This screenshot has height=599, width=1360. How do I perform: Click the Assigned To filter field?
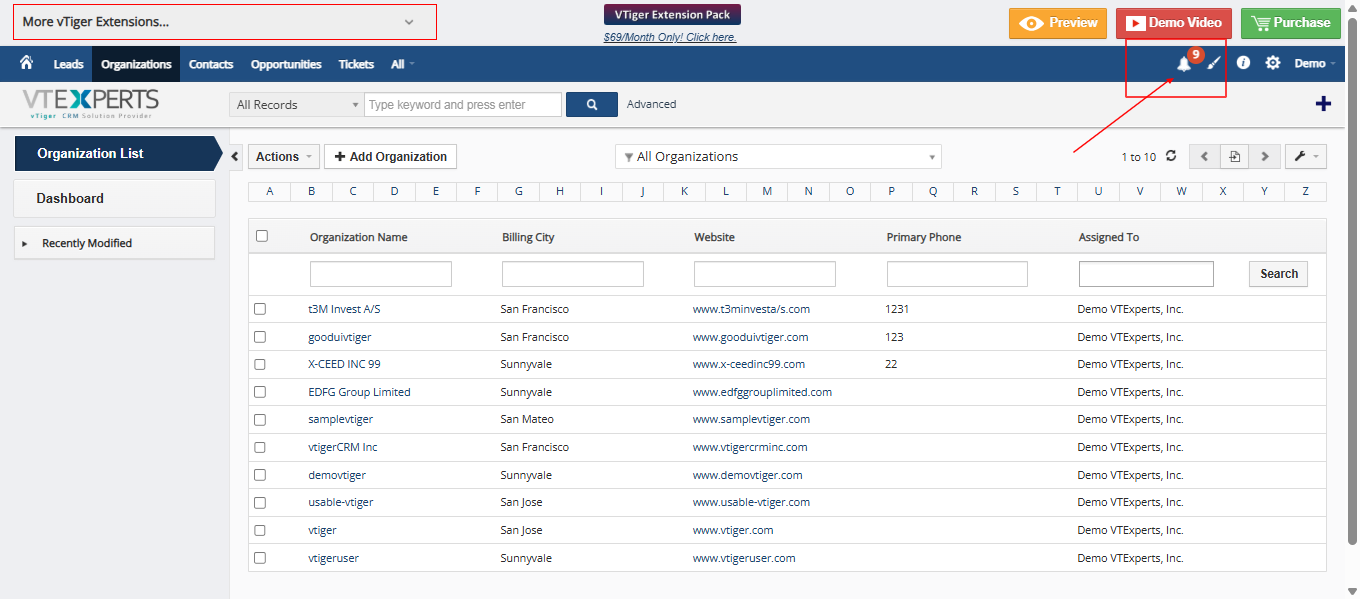click(1146, 274)
